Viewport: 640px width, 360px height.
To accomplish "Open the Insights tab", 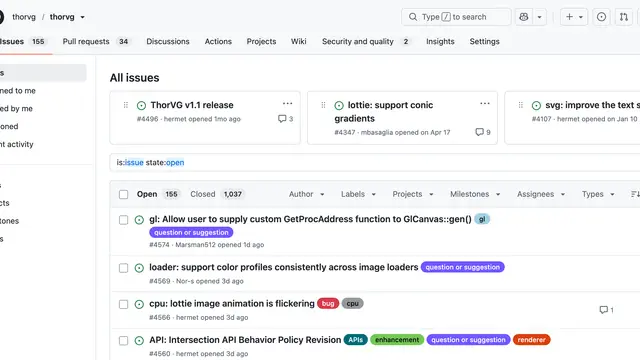I will pos(440,41).
